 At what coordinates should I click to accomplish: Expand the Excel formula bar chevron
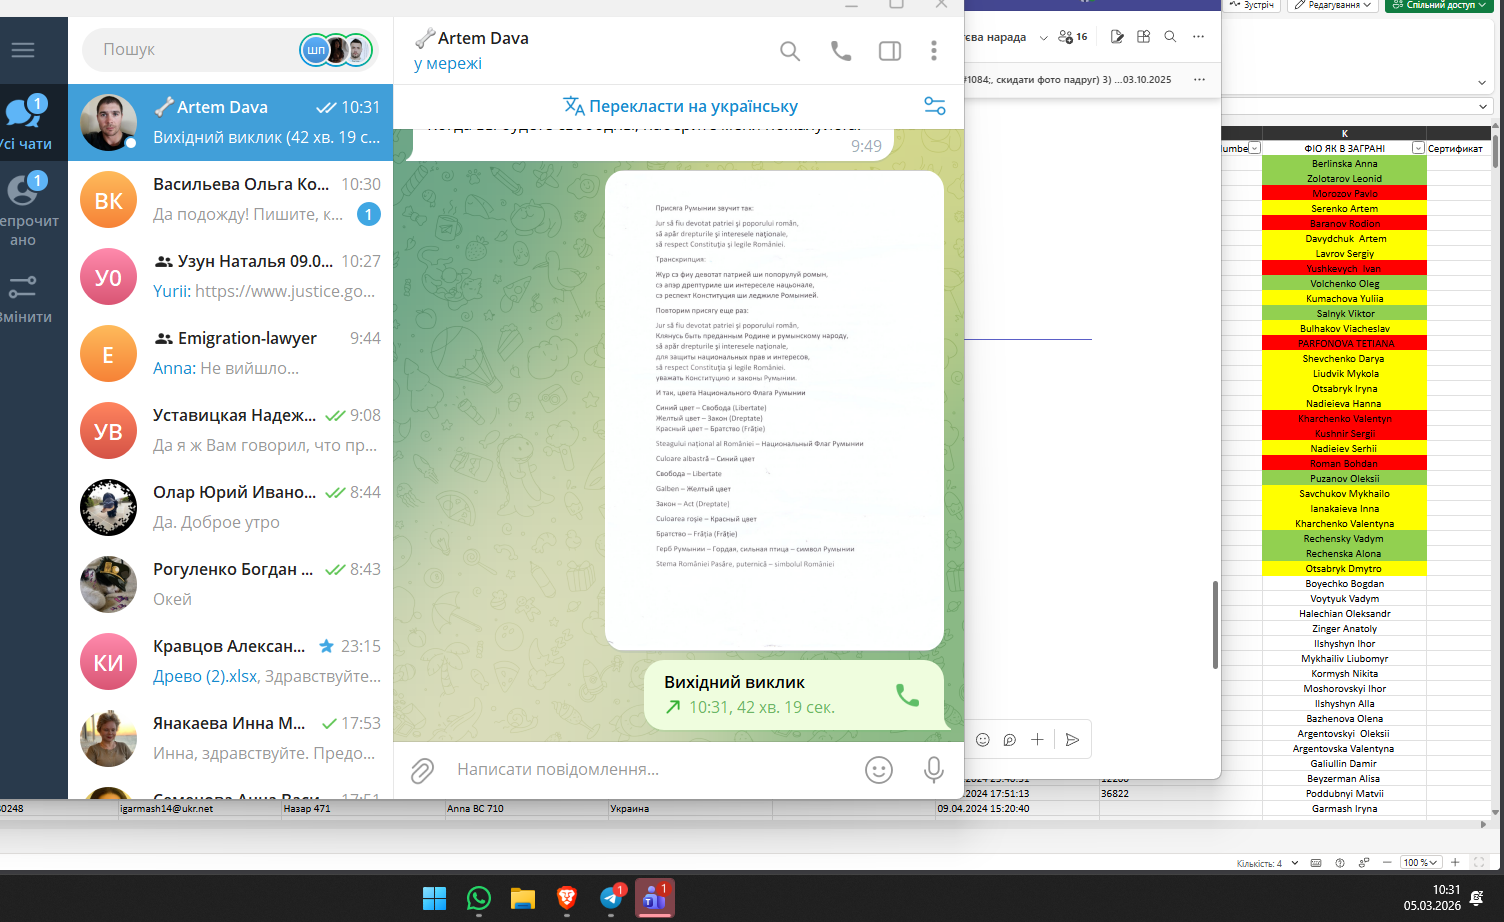coord(1483,106)
